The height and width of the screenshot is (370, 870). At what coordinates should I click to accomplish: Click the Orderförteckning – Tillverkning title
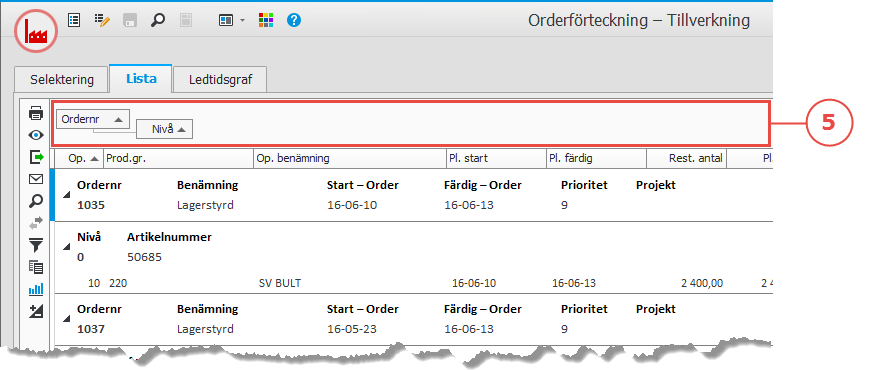(639, 21)
